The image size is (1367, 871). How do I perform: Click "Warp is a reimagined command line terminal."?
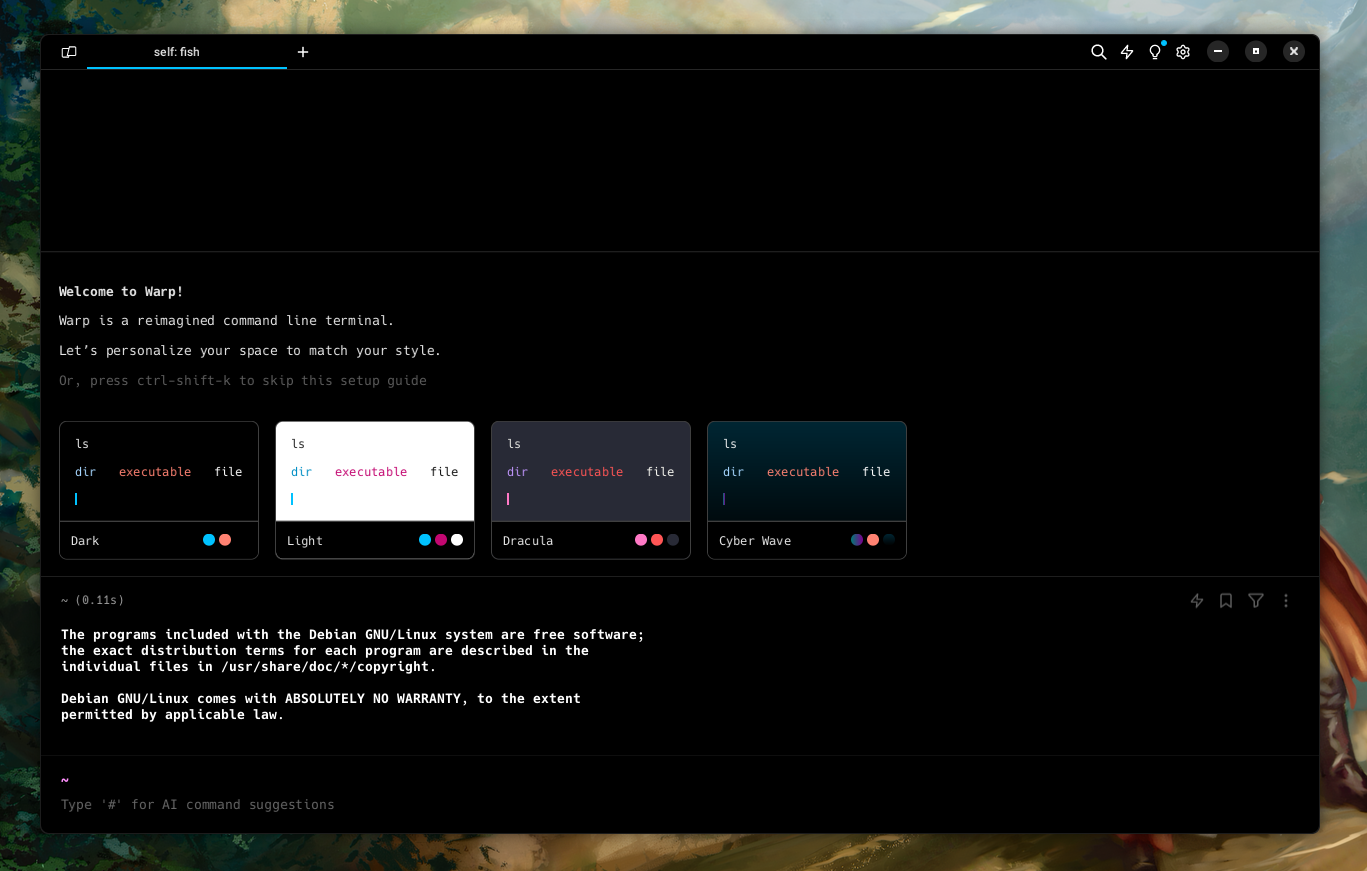click(227, 321)
